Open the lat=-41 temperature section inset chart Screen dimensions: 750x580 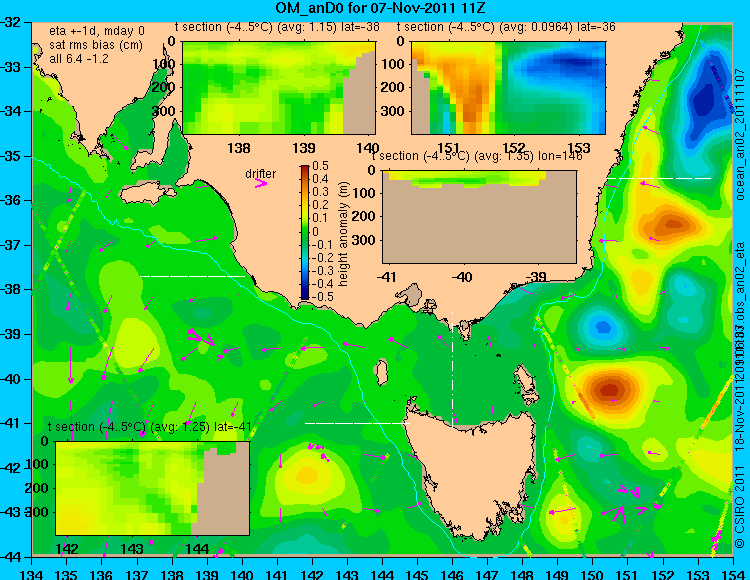click(152, 488)
